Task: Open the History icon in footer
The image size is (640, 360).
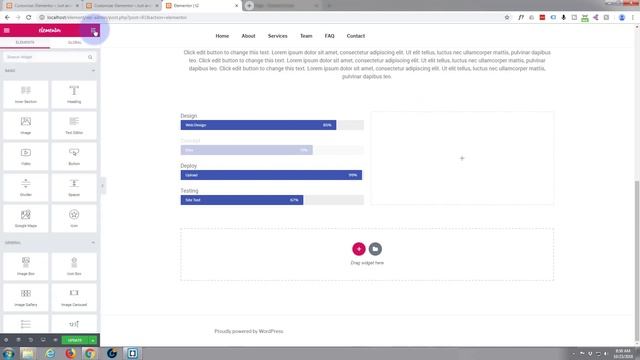Action: pyautogui.click(x=31, y=340)
